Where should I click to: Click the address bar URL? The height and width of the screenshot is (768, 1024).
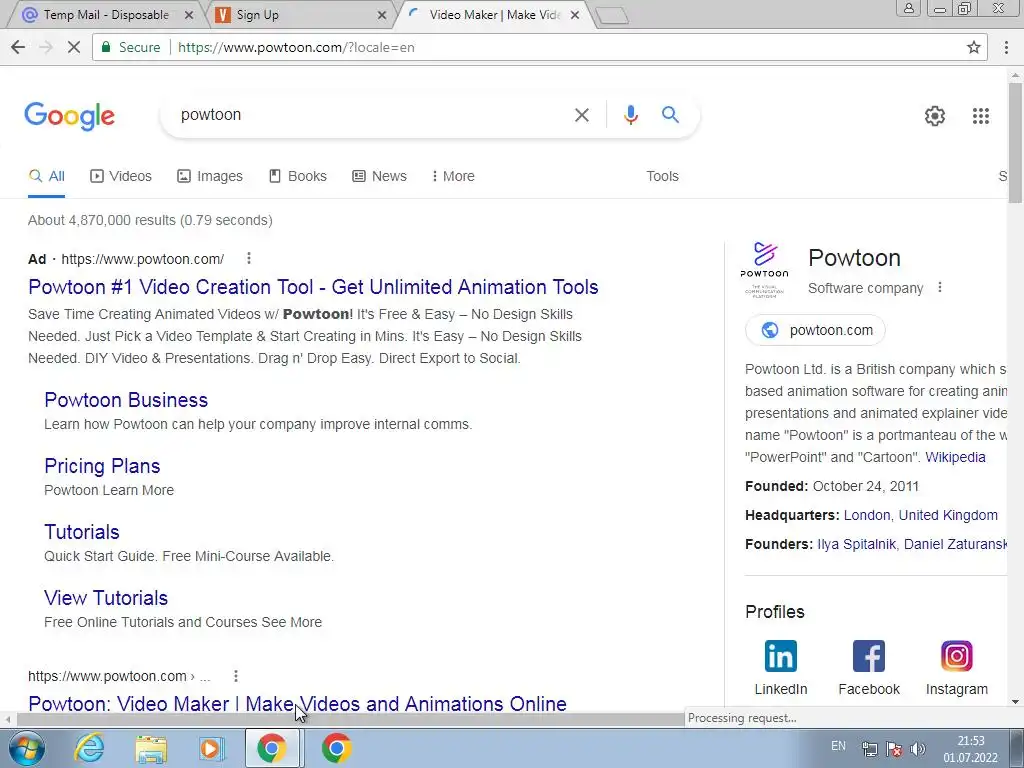(296, 47)
